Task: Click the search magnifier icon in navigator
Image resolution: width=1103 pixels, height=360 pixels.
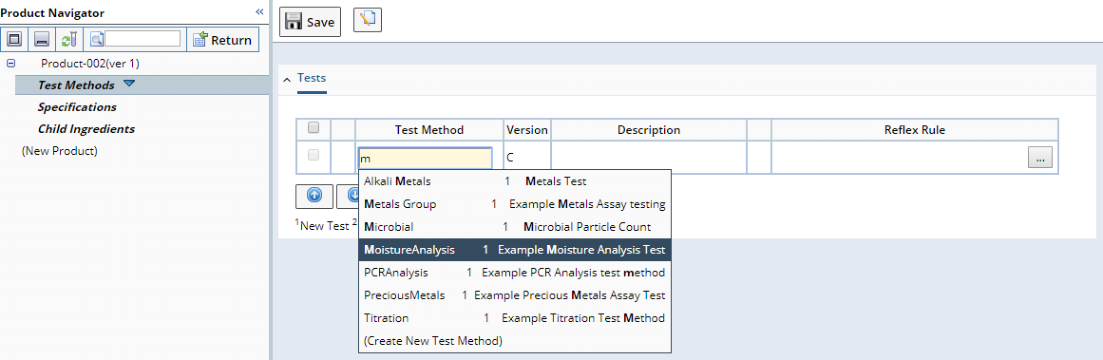Action: (x=98, y=39)
